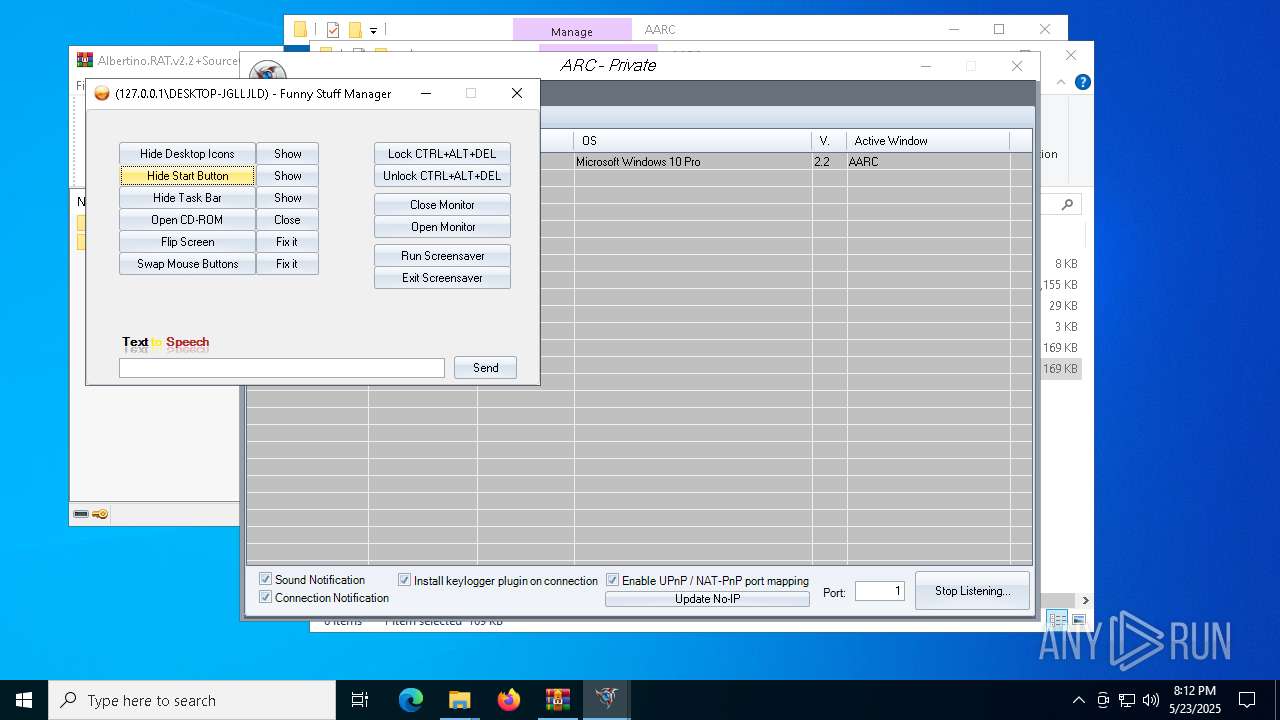Show hidden system tray icons chevron

(x=1078, y=700)
